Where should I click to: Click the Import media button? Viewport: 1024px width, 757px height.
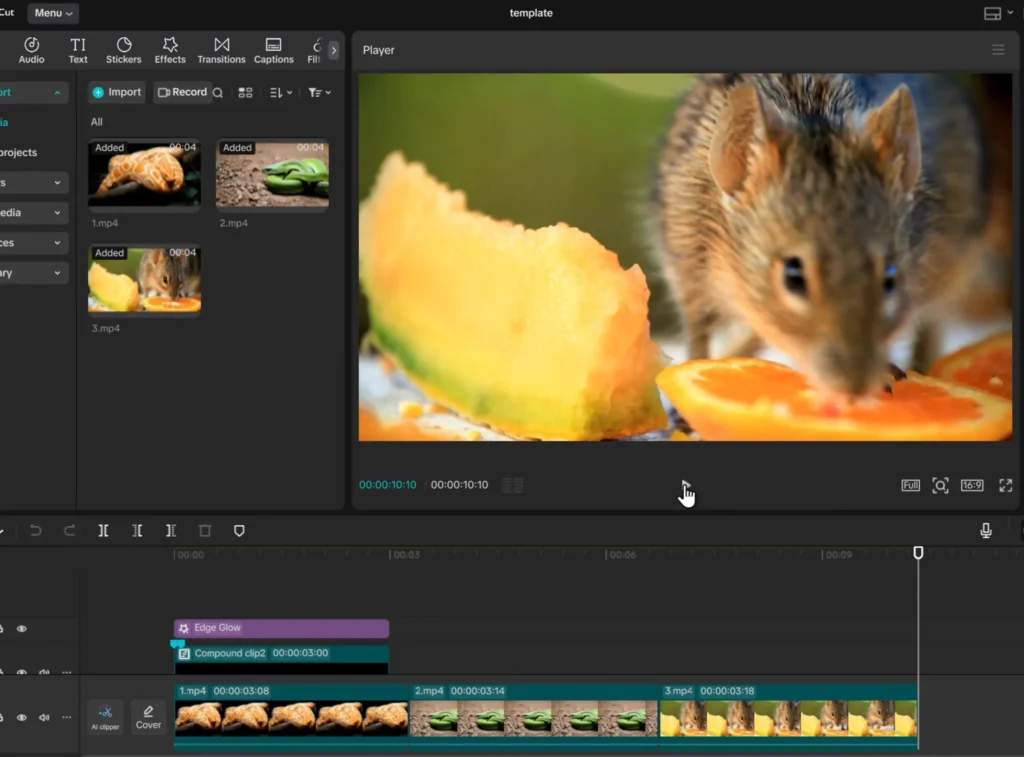click(x=117, y=92)
